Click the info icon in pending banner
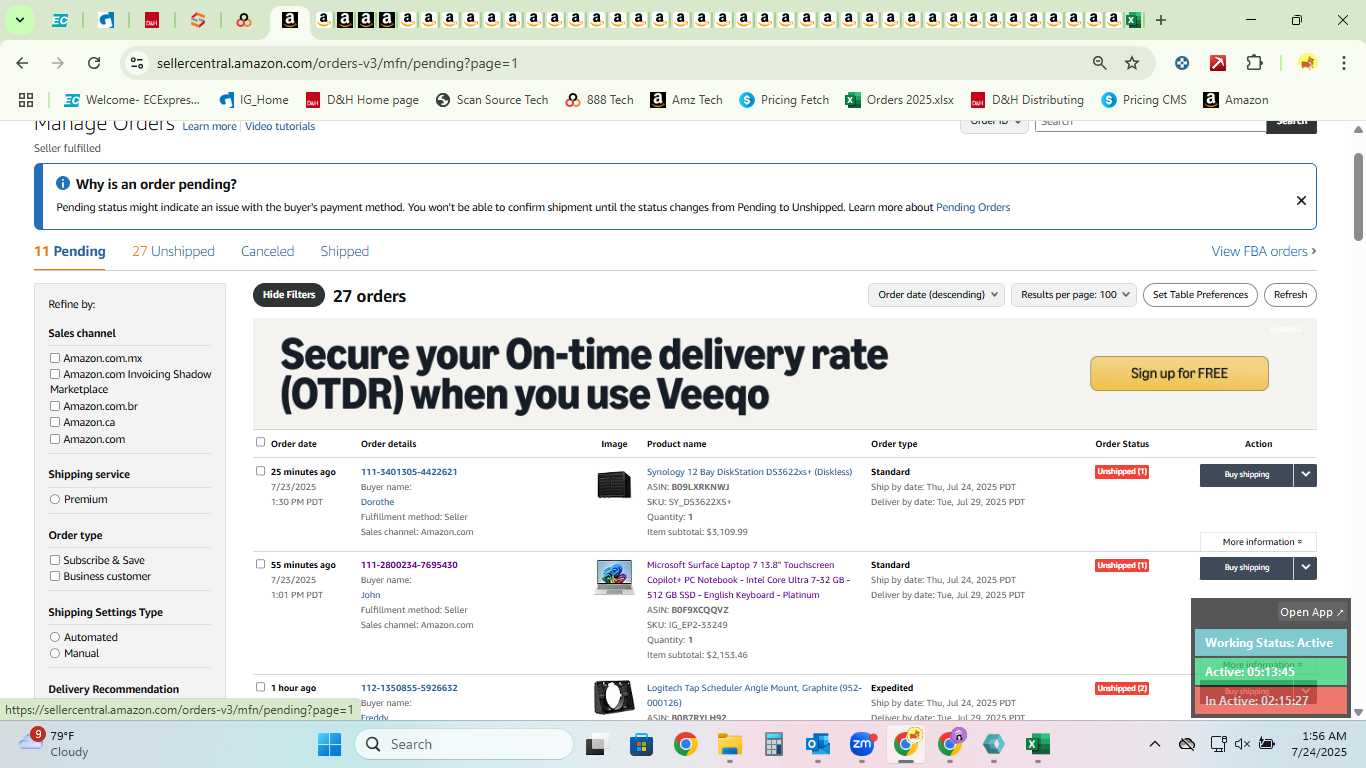1366x768 pixels. (x=63, y=184)
